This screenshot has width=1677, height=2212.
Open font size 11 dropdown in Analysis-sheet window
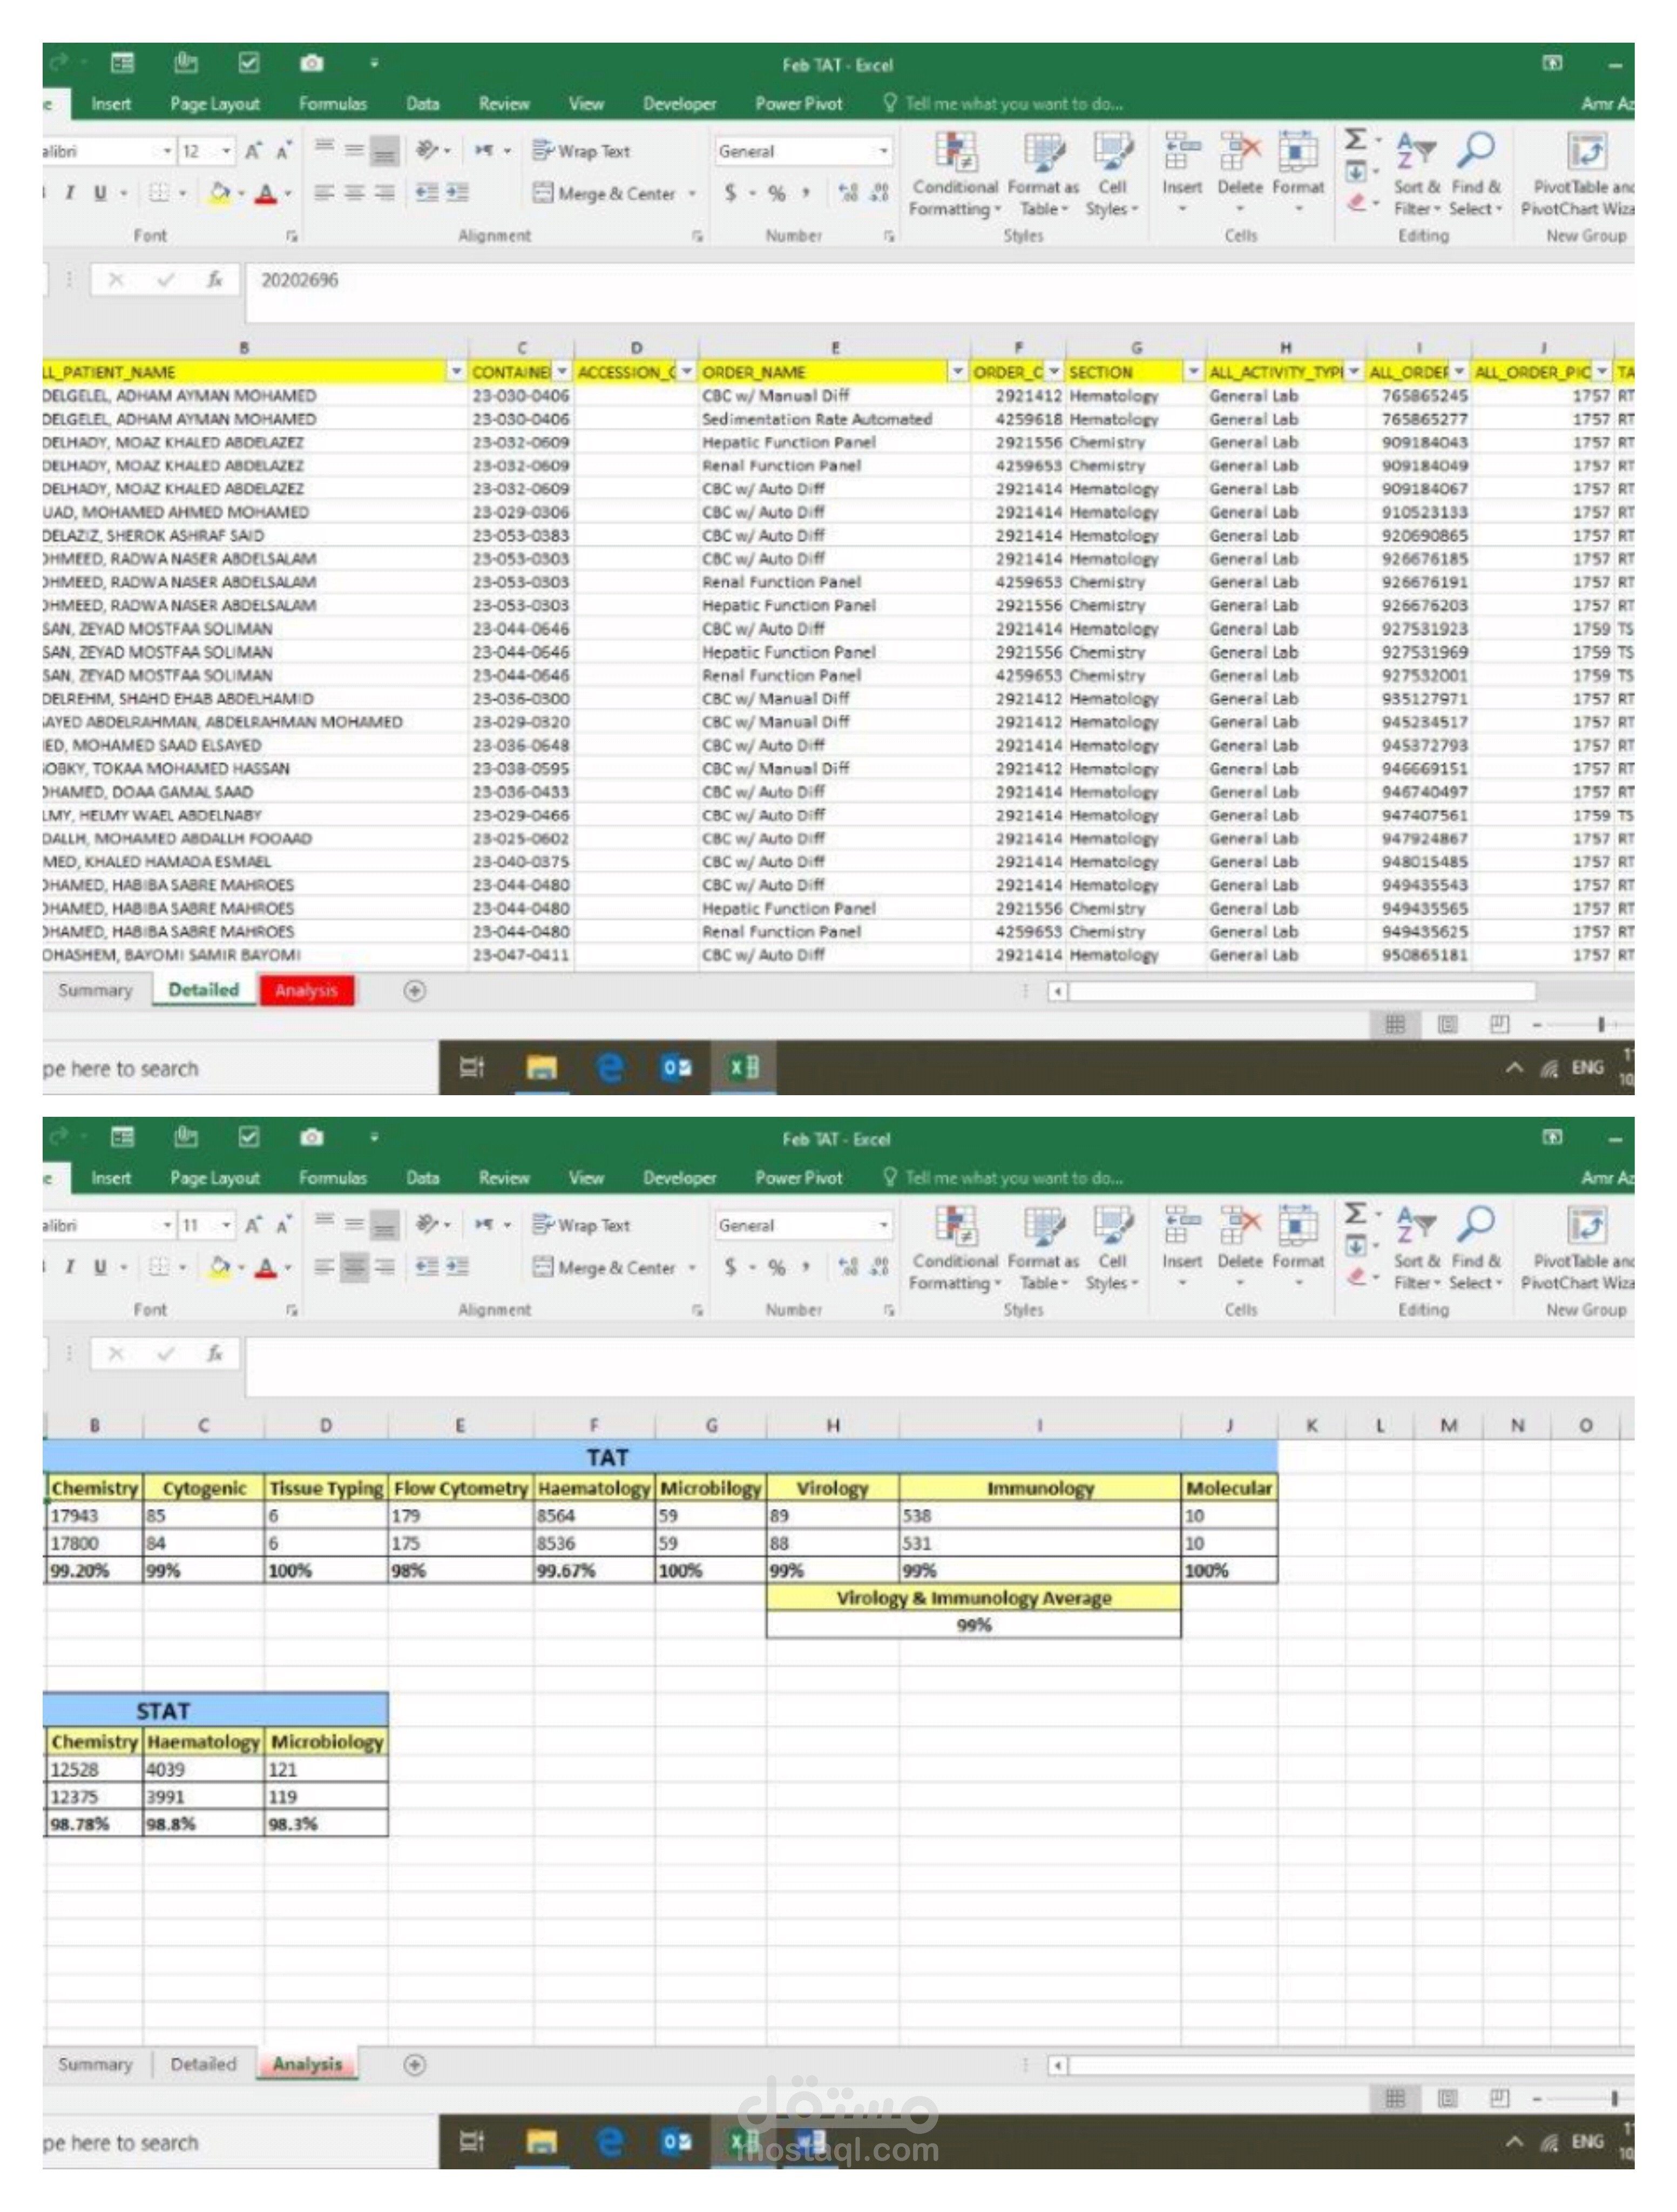227,1225
